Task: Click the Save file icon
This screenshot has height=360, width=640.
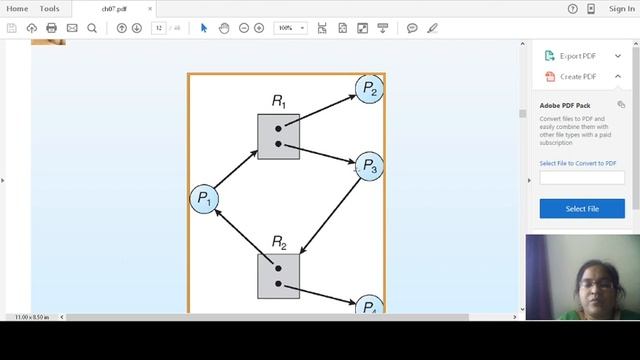Action: [12, 28]
